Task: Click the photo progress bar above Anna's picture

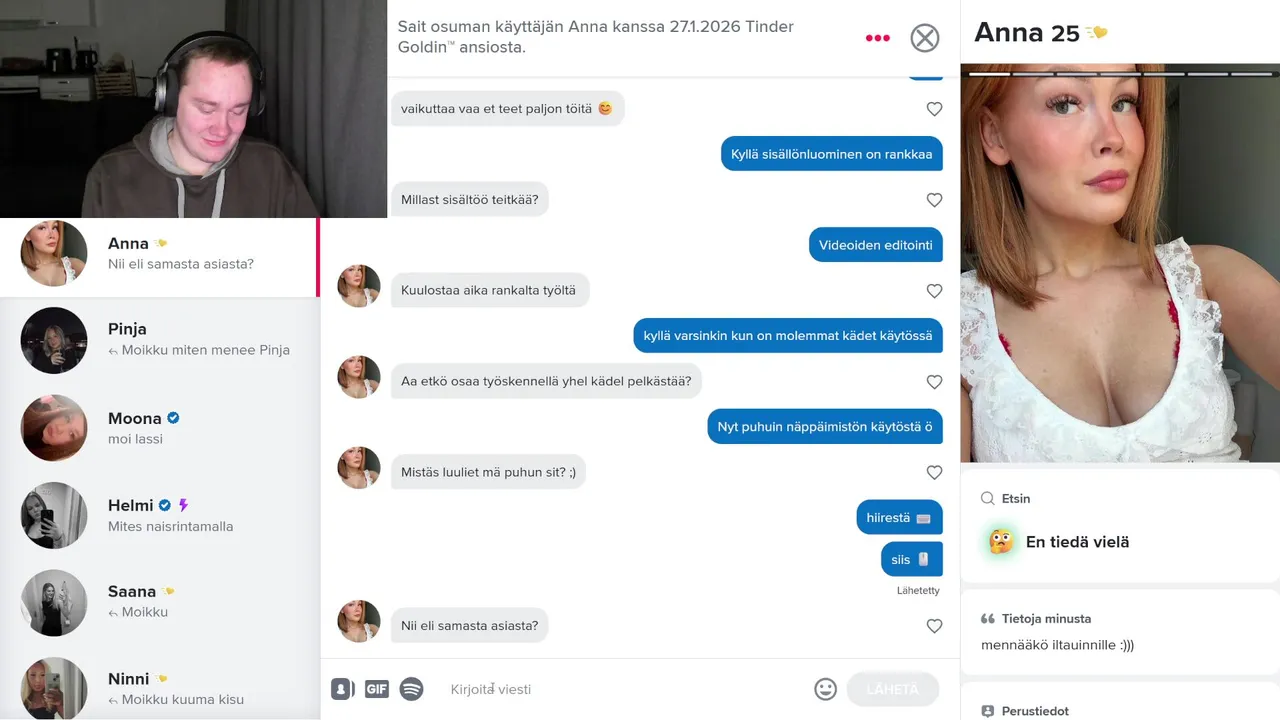Action: click(x=1120, y=74)
